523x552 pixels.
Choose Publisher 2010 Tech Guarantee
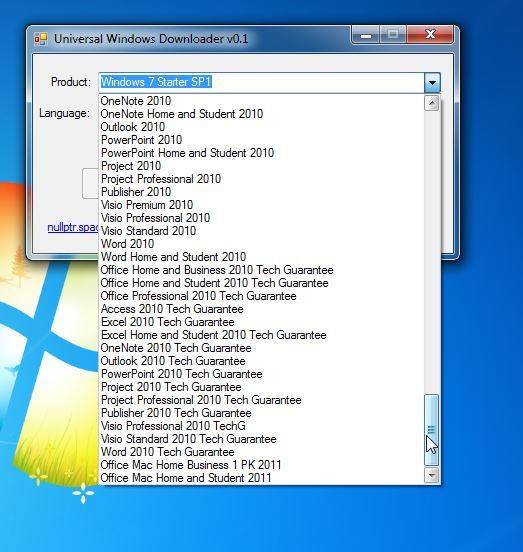[262, 413]
